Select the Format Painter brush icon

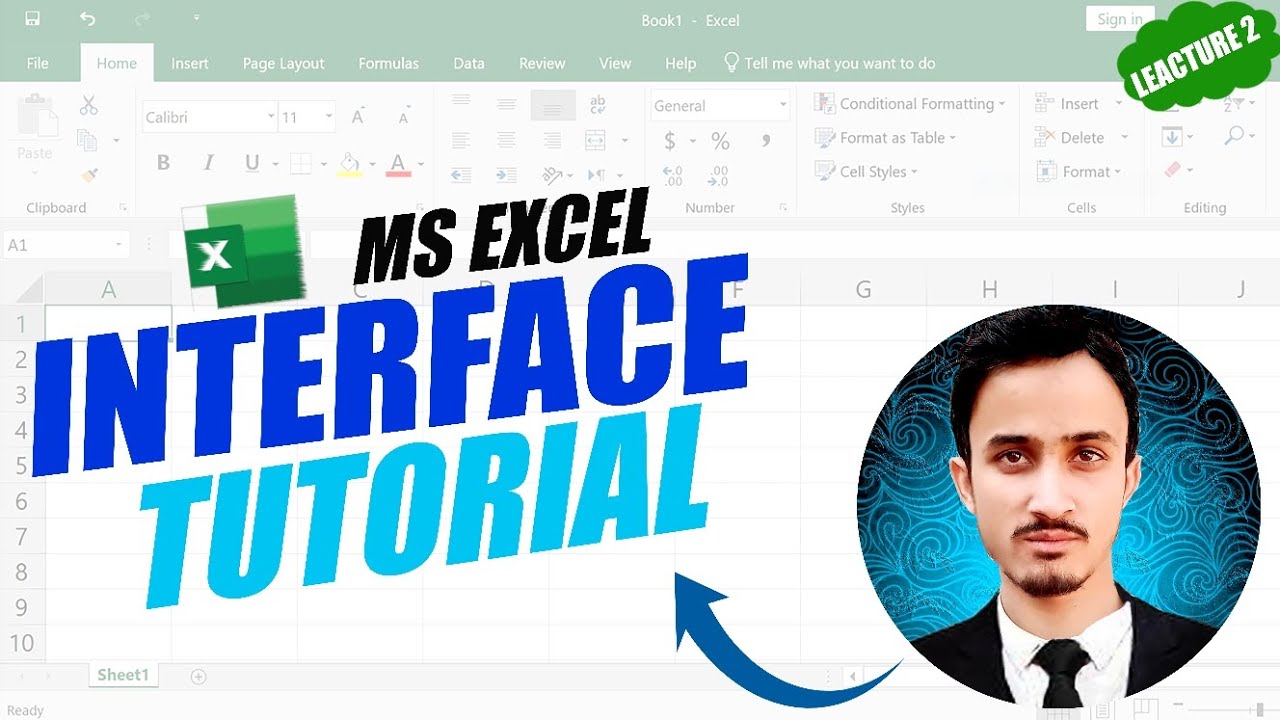click(x=90, y=175)
